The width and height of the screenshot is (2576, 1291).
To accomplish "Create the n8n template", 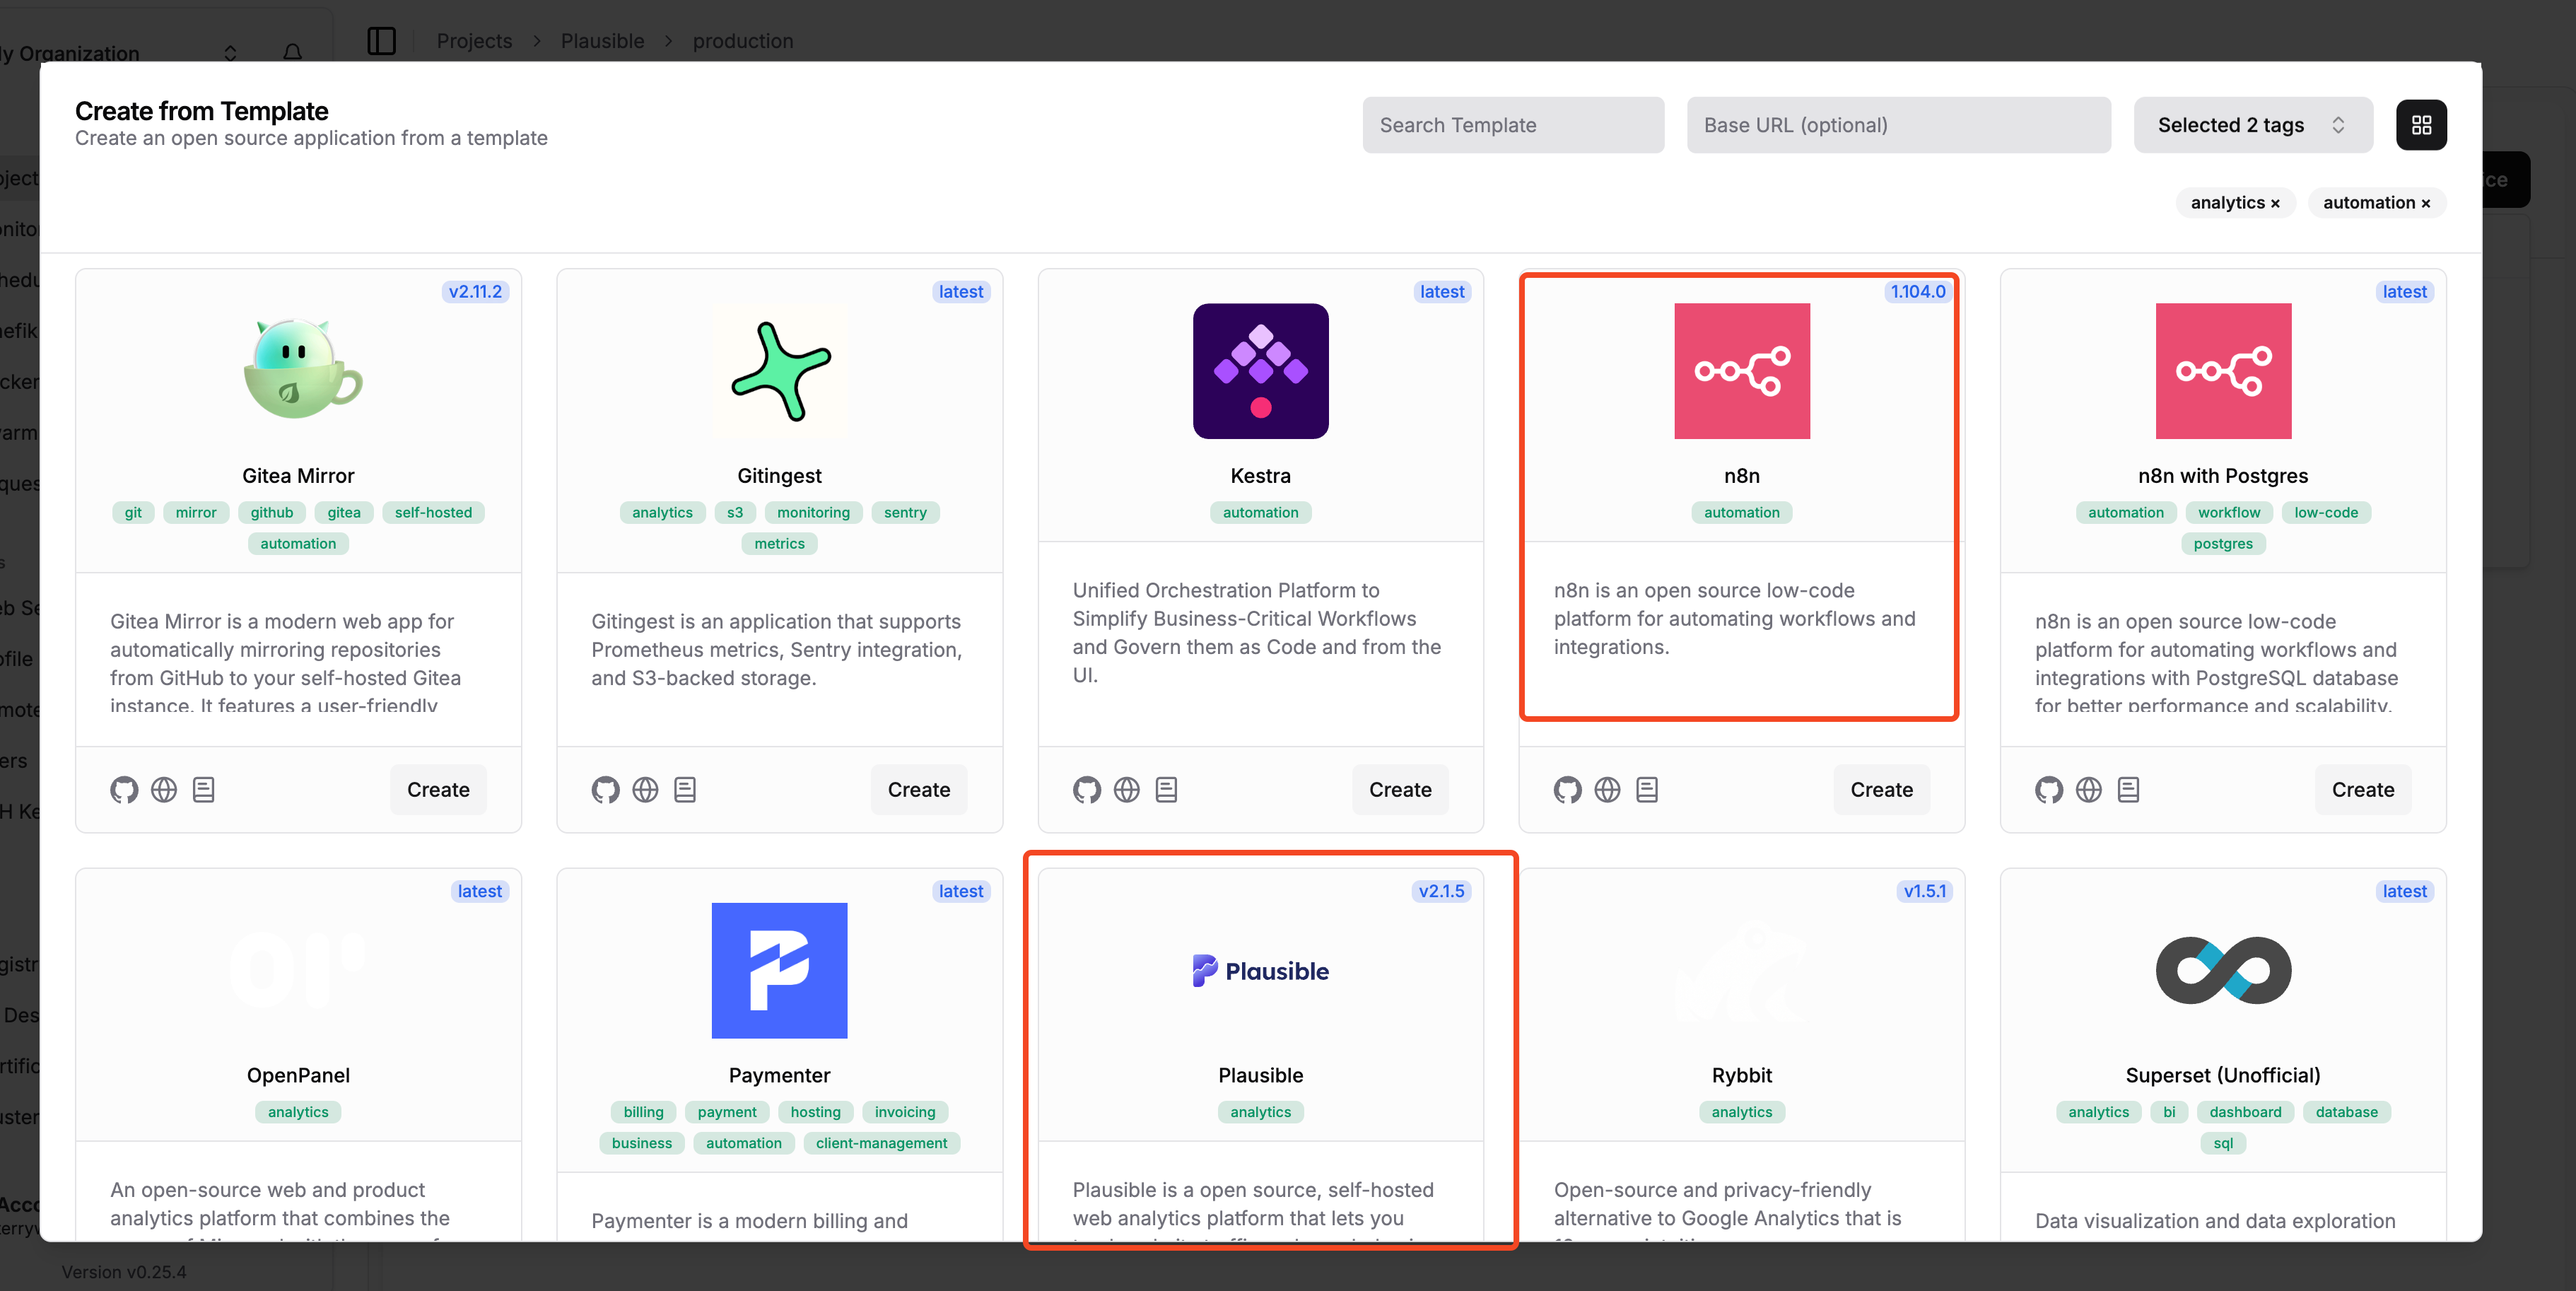I will (1881, 790).
